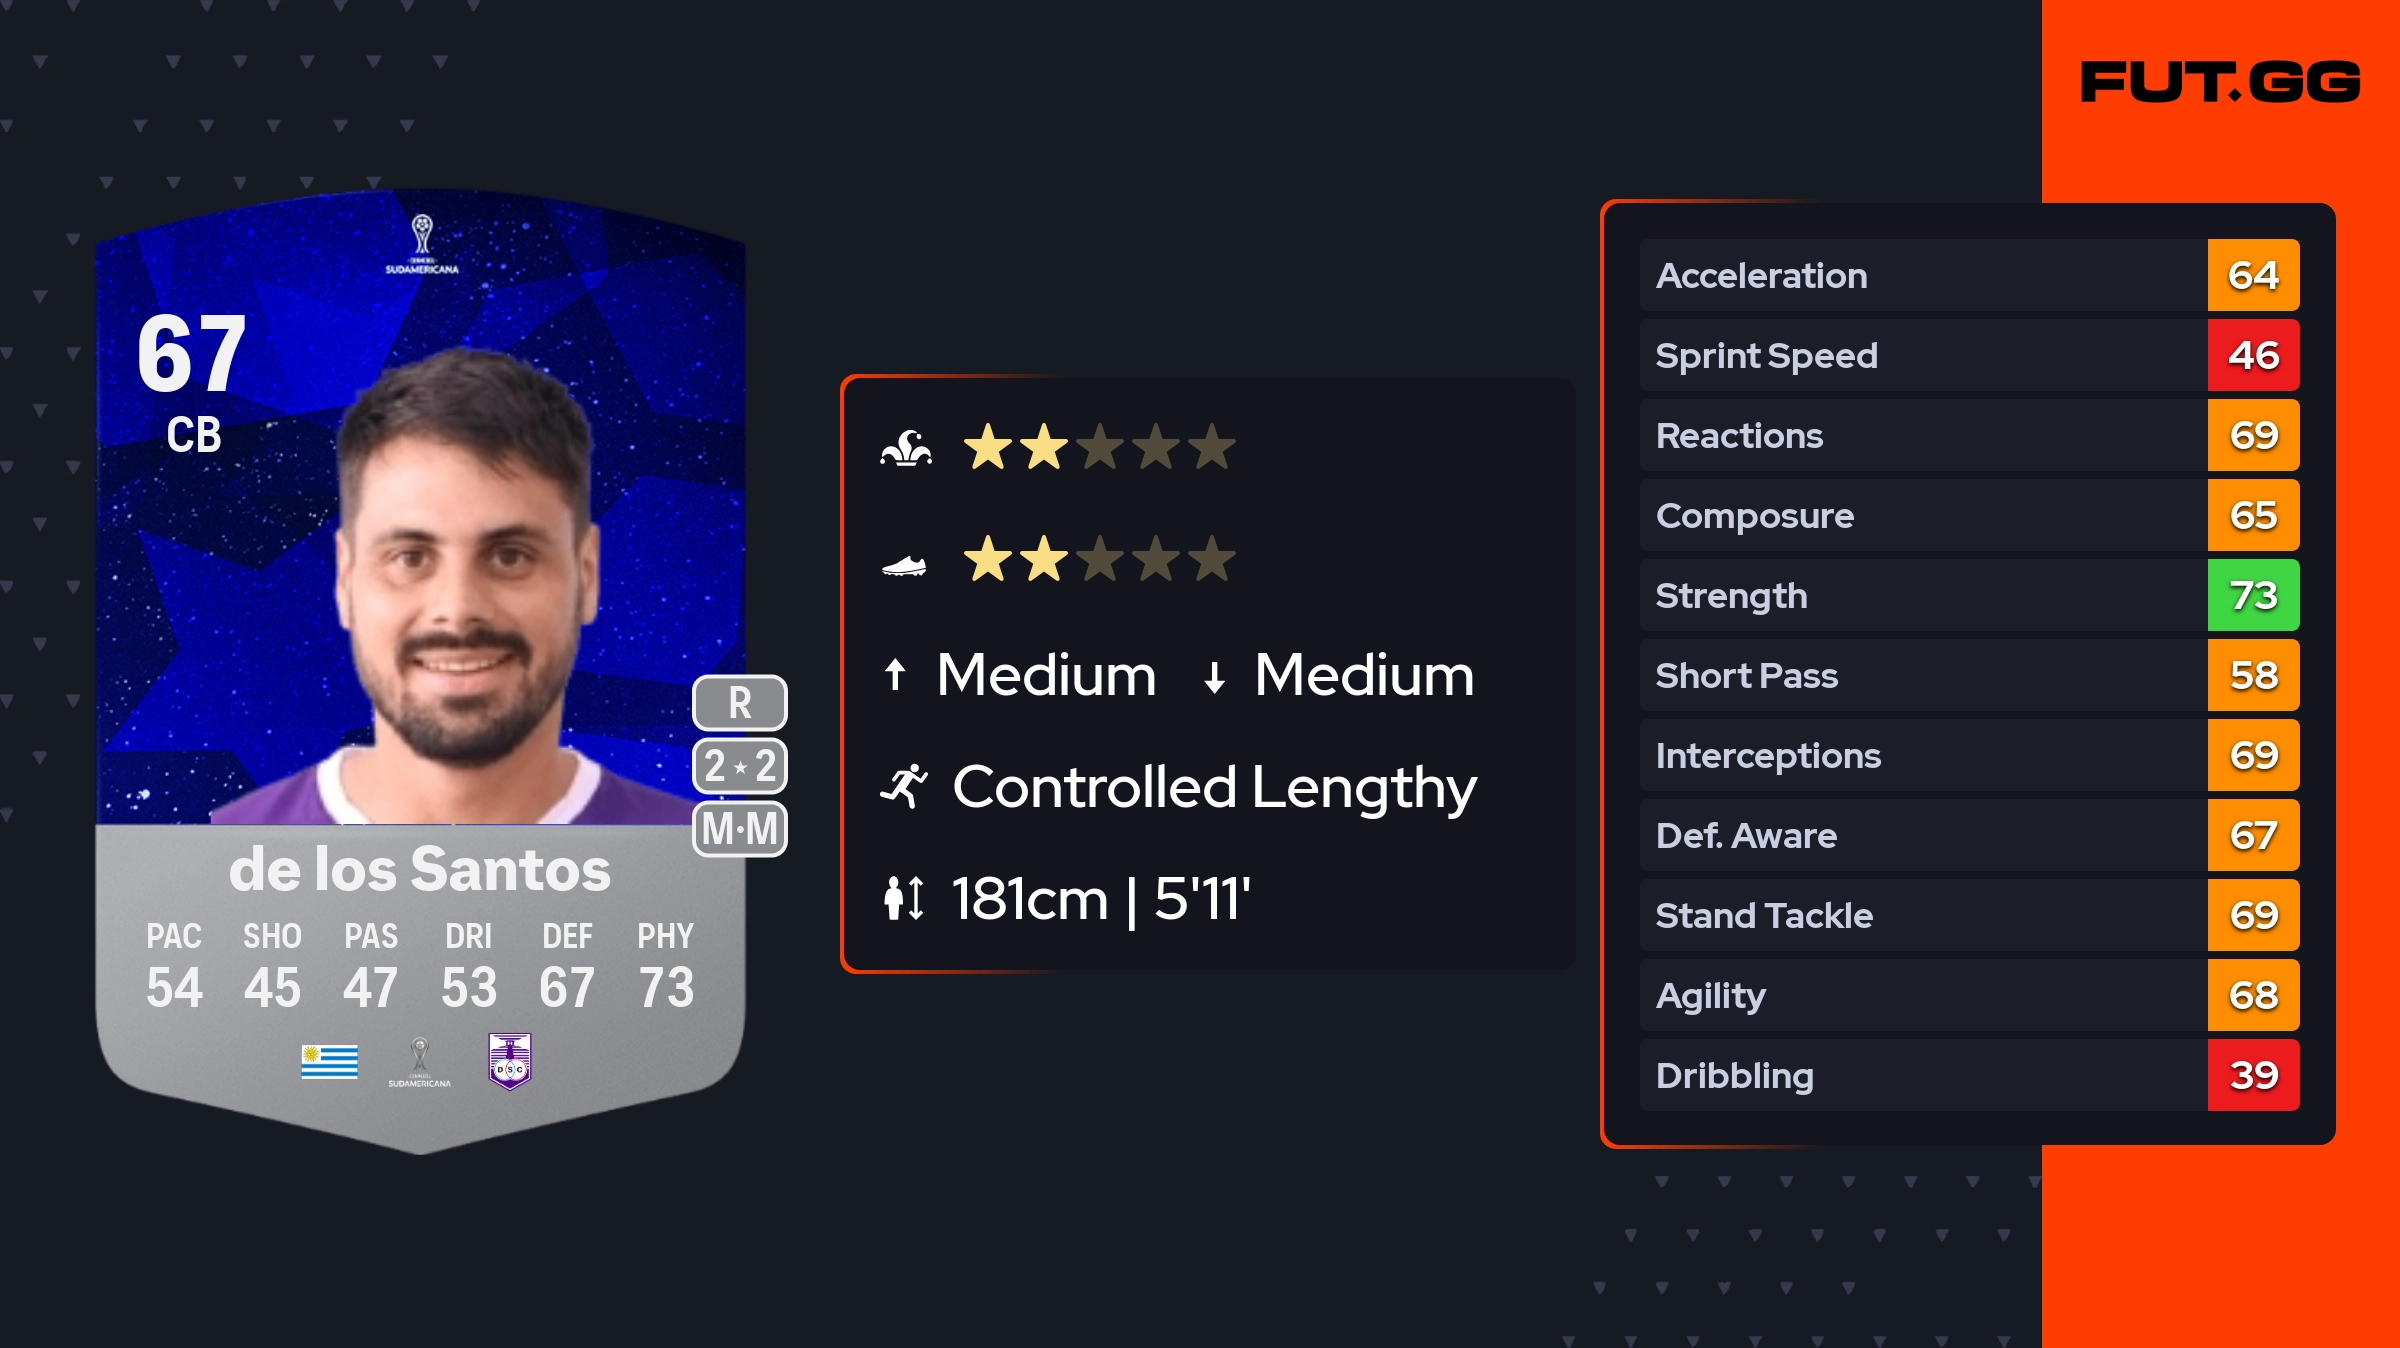The image size is (2400, 1348).
Task: Click the FUT.GG logo
Action: tap(2220, 82)
